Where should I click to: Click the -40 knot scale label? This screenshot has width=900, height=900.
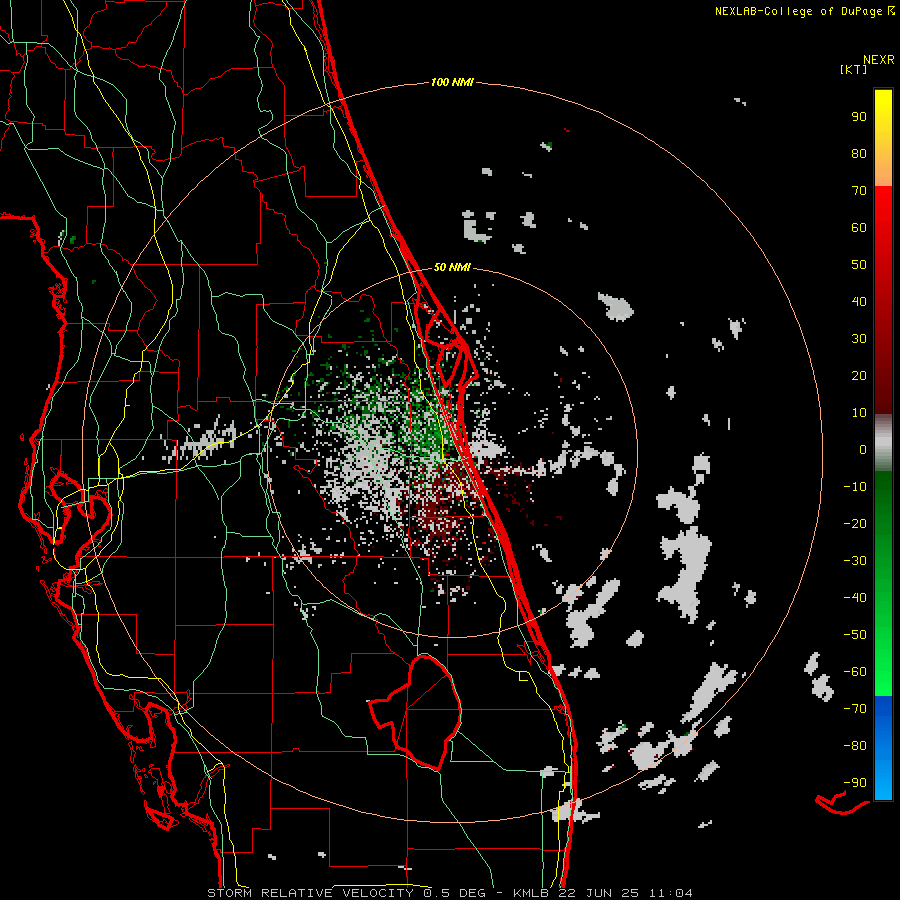tap(855, 598)
